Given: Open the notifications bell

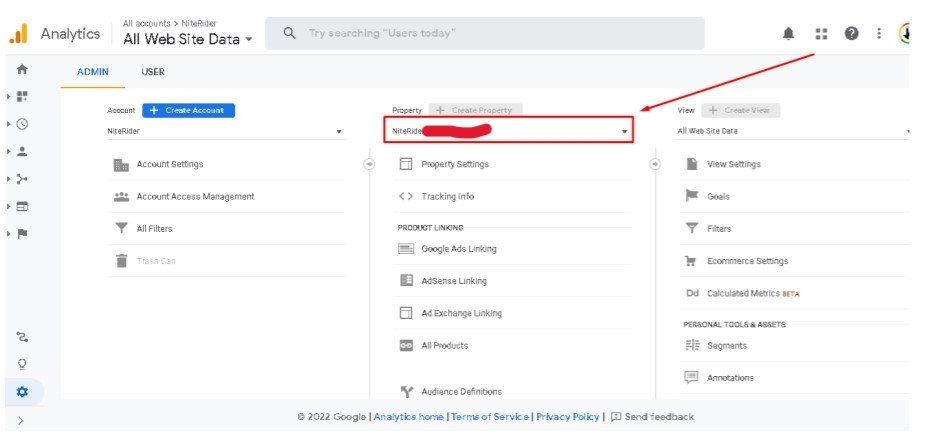Looking at the screenshot, I should click(x=789, y=34).
